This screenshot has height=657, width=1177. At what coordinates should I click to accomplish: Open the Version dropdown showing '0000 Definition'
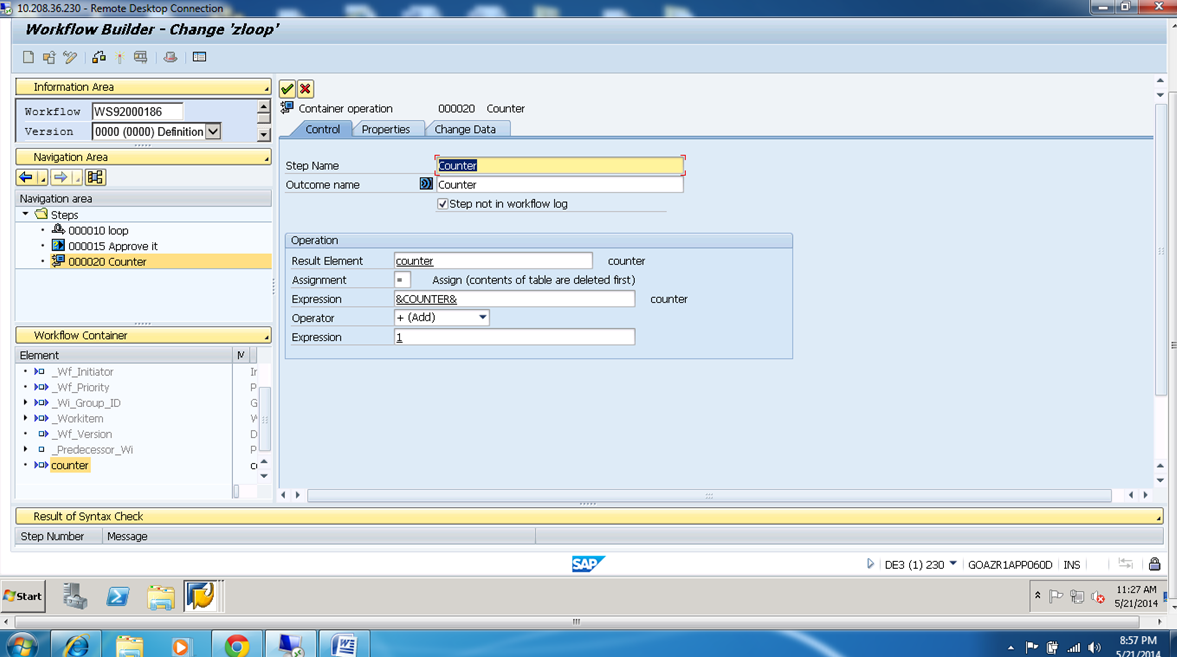(212, 131)
